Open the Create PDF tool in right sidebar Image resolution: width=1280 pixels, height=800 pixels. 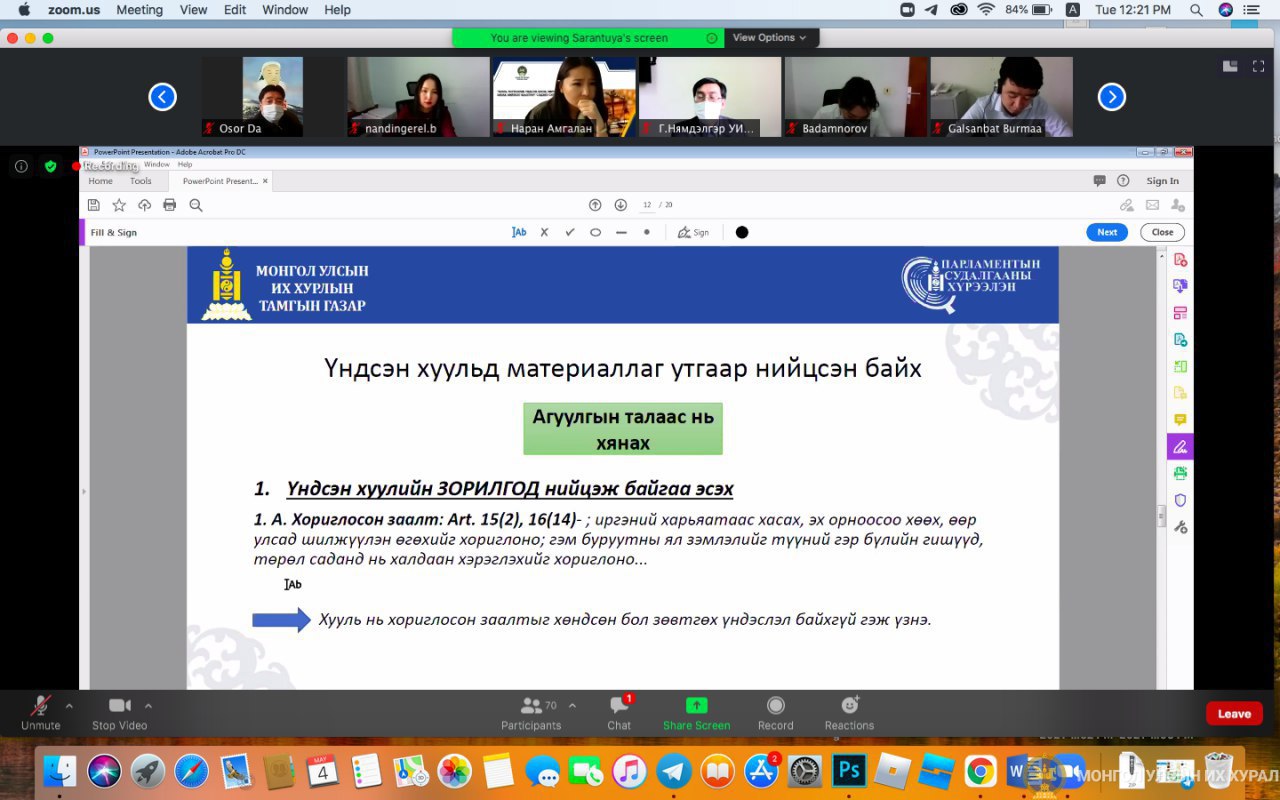(x=1180, y=259)
